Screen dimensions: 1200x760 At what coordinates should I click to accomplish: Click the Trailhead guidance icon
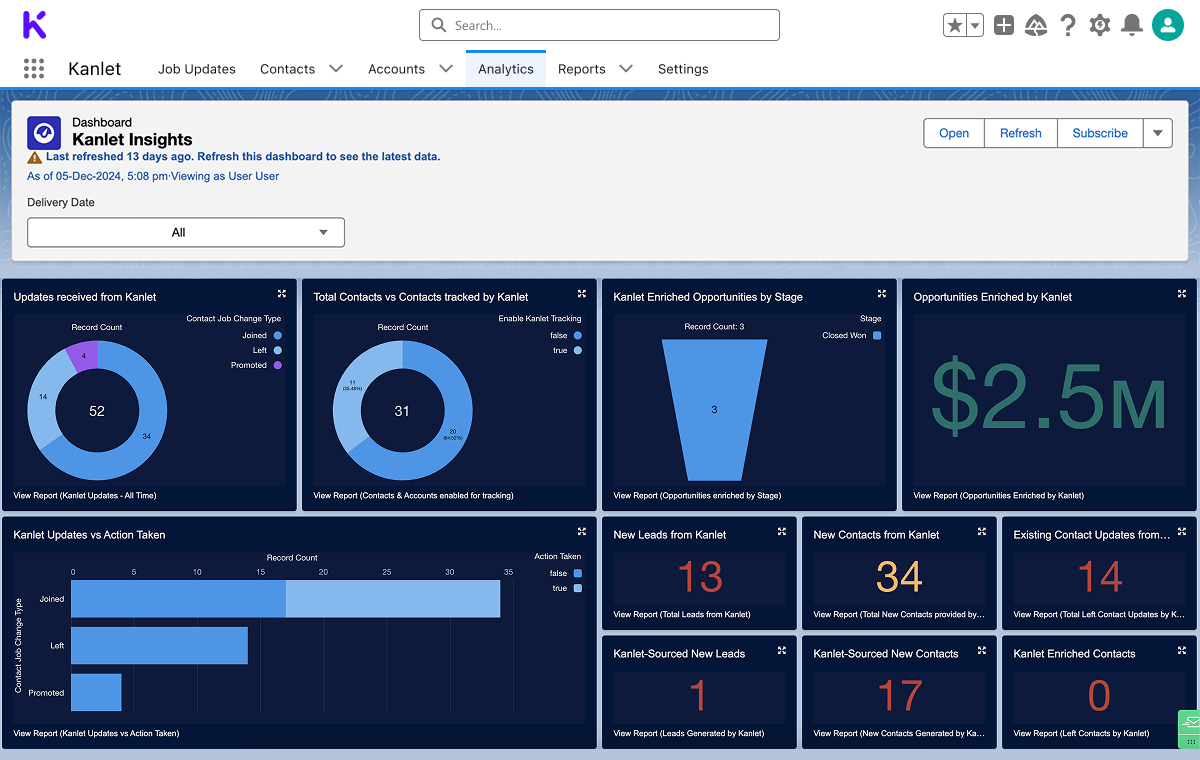[x=1036, y=26]
